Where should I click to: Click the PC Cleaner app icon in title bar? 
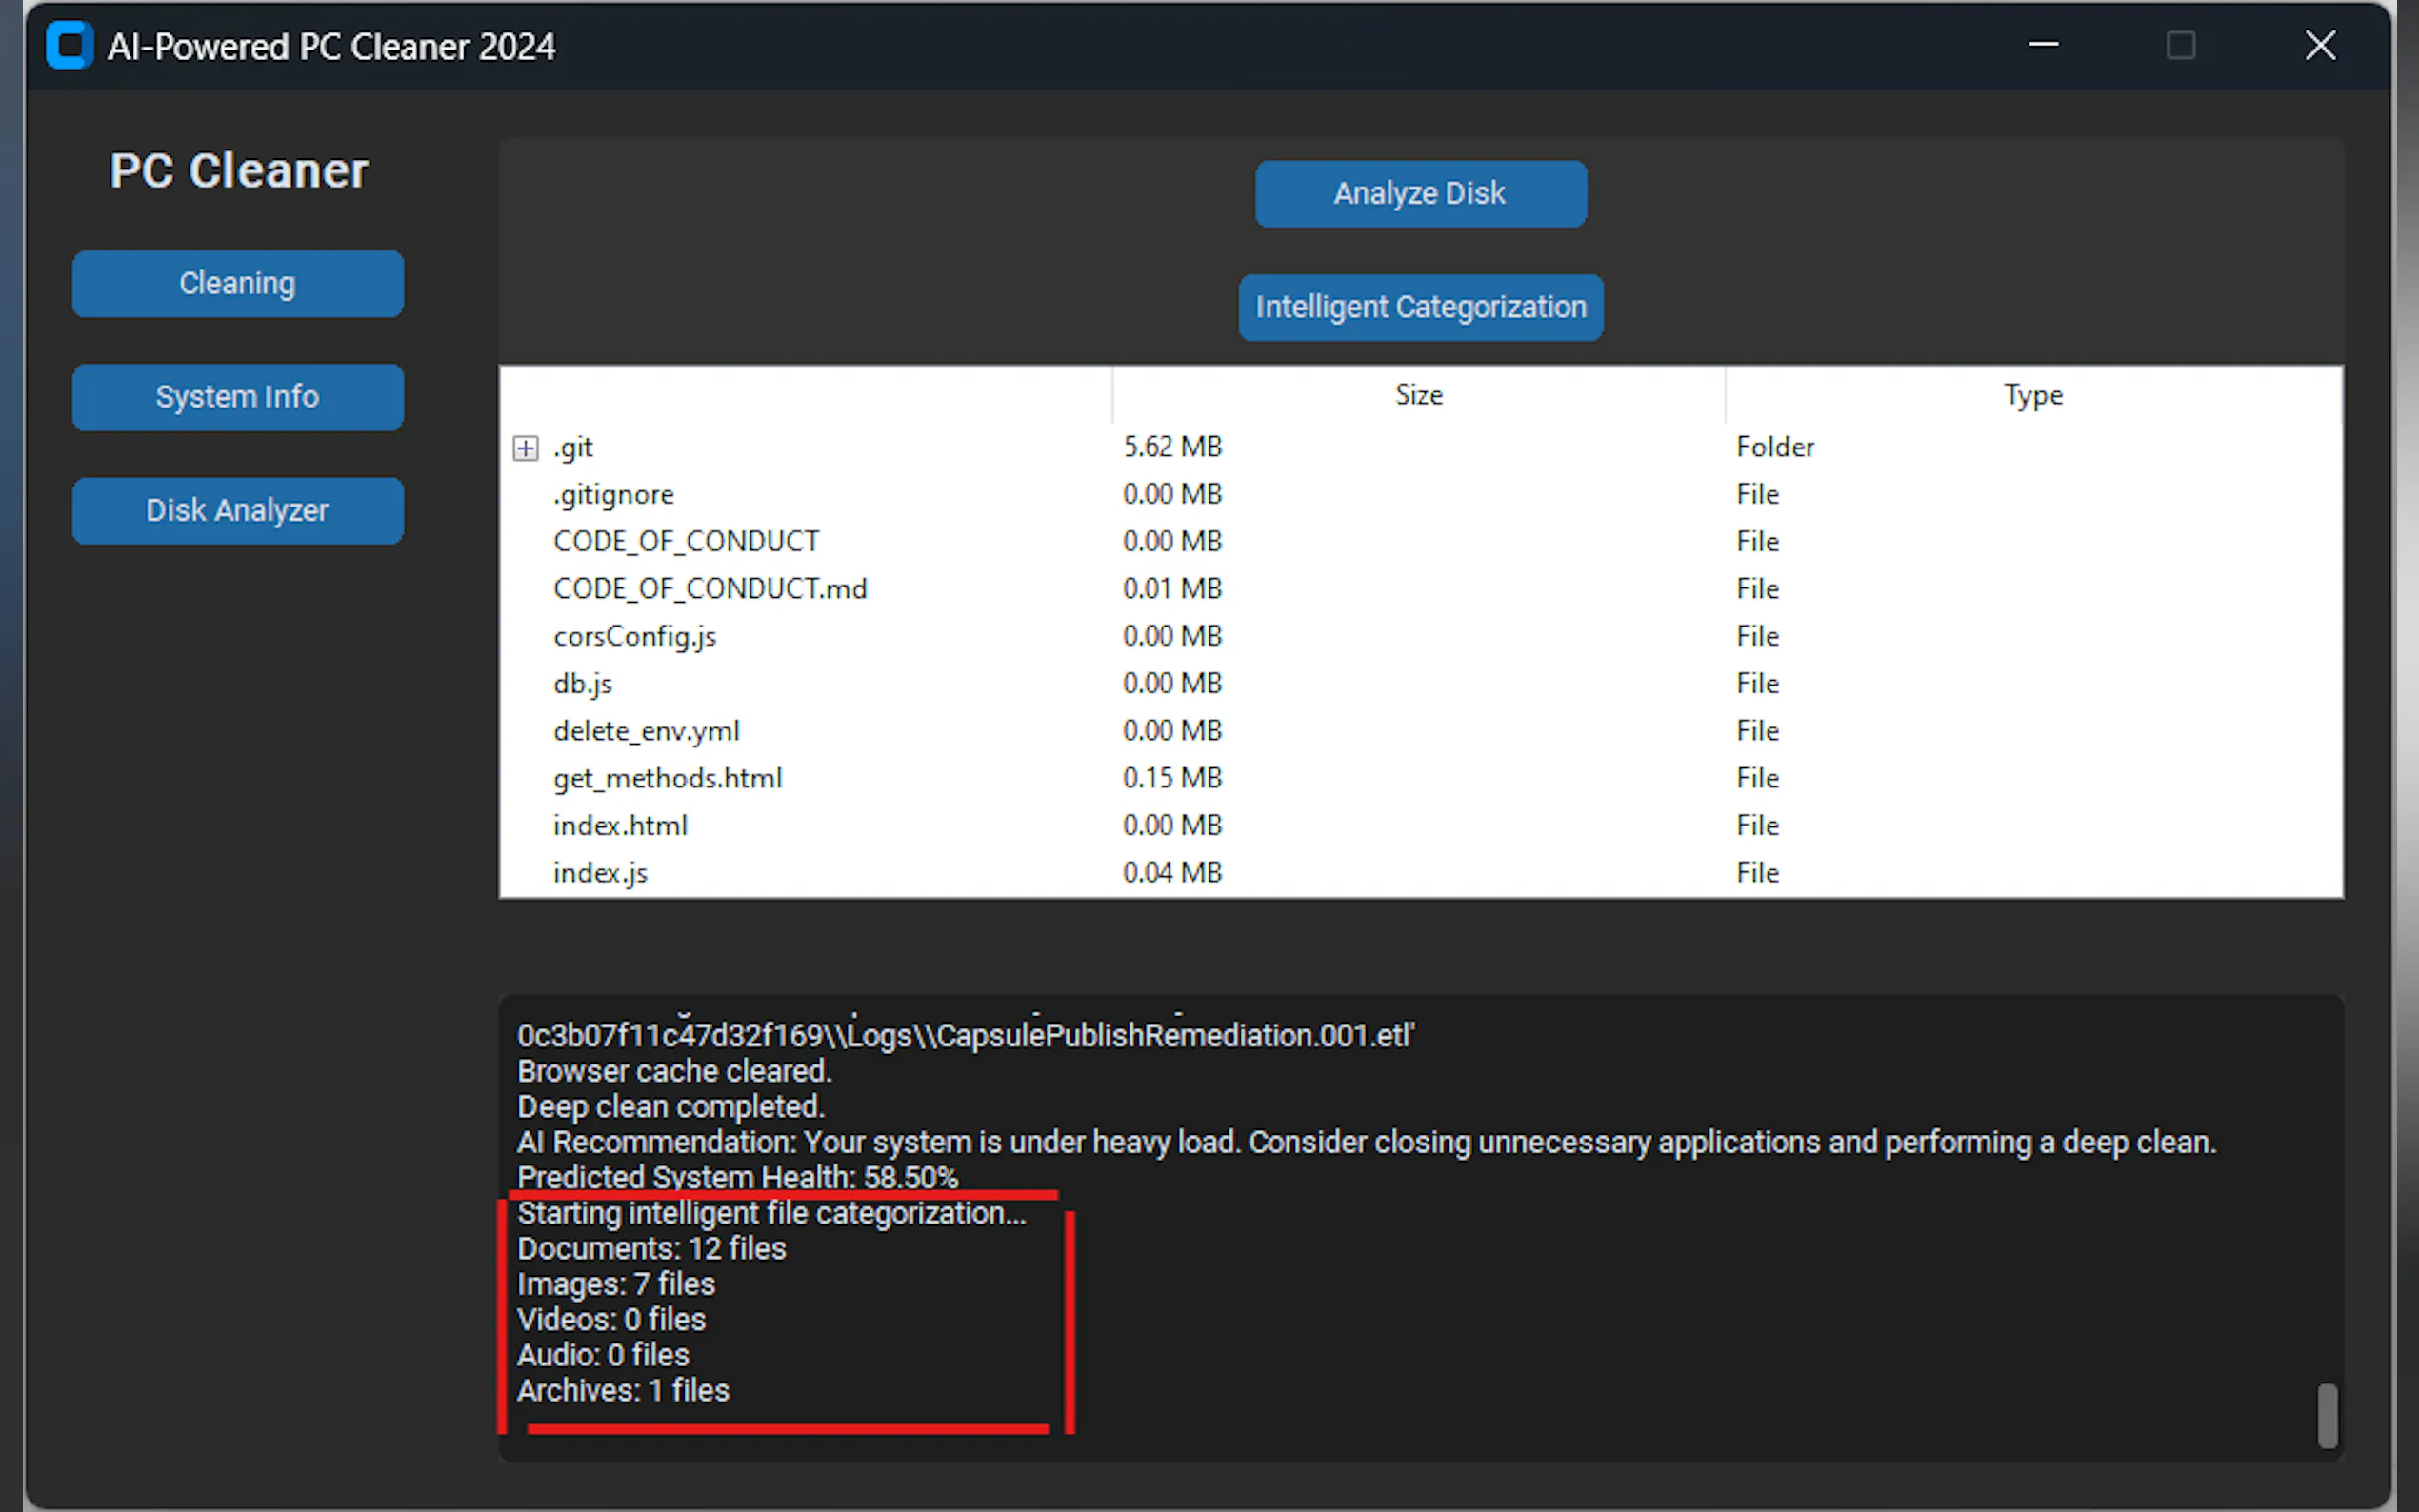pos(69,46)
